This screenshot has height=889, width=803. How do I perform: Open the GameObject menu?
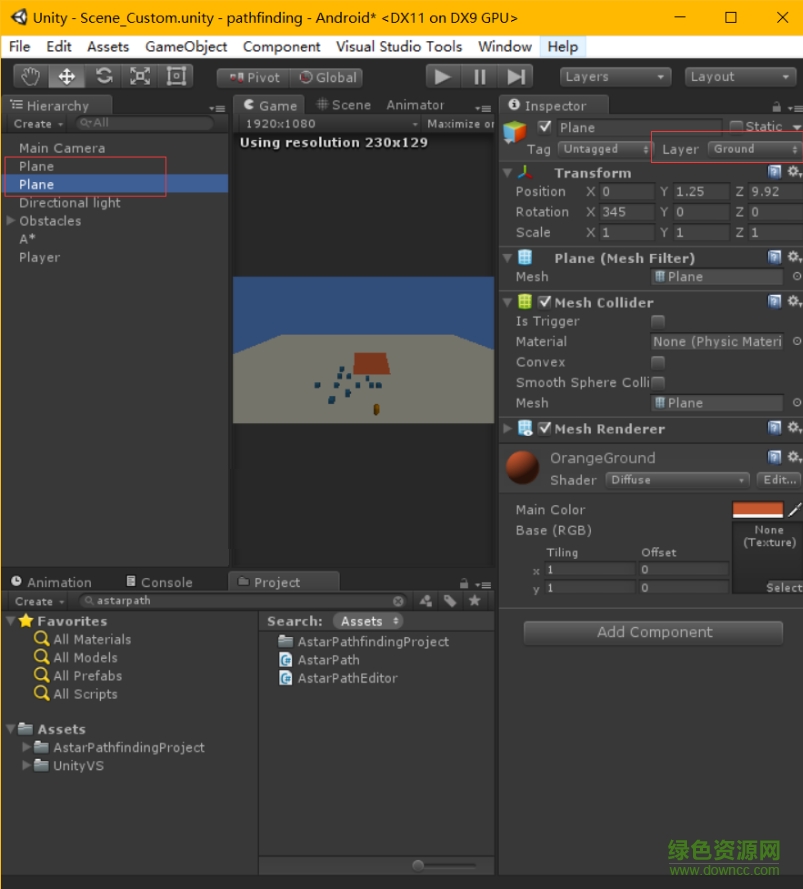tap(185, 46)
